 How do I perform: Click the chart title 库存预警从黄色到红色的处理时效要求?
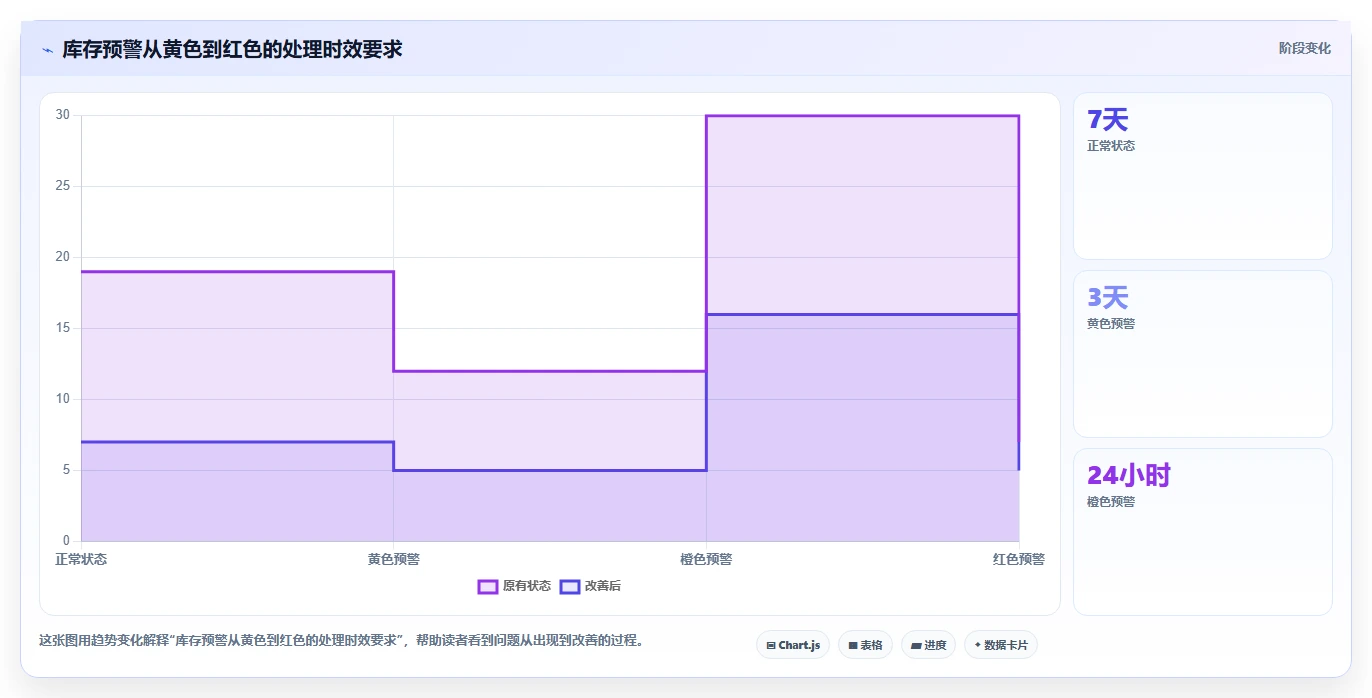pyautogui.click(x=232, y=49)
